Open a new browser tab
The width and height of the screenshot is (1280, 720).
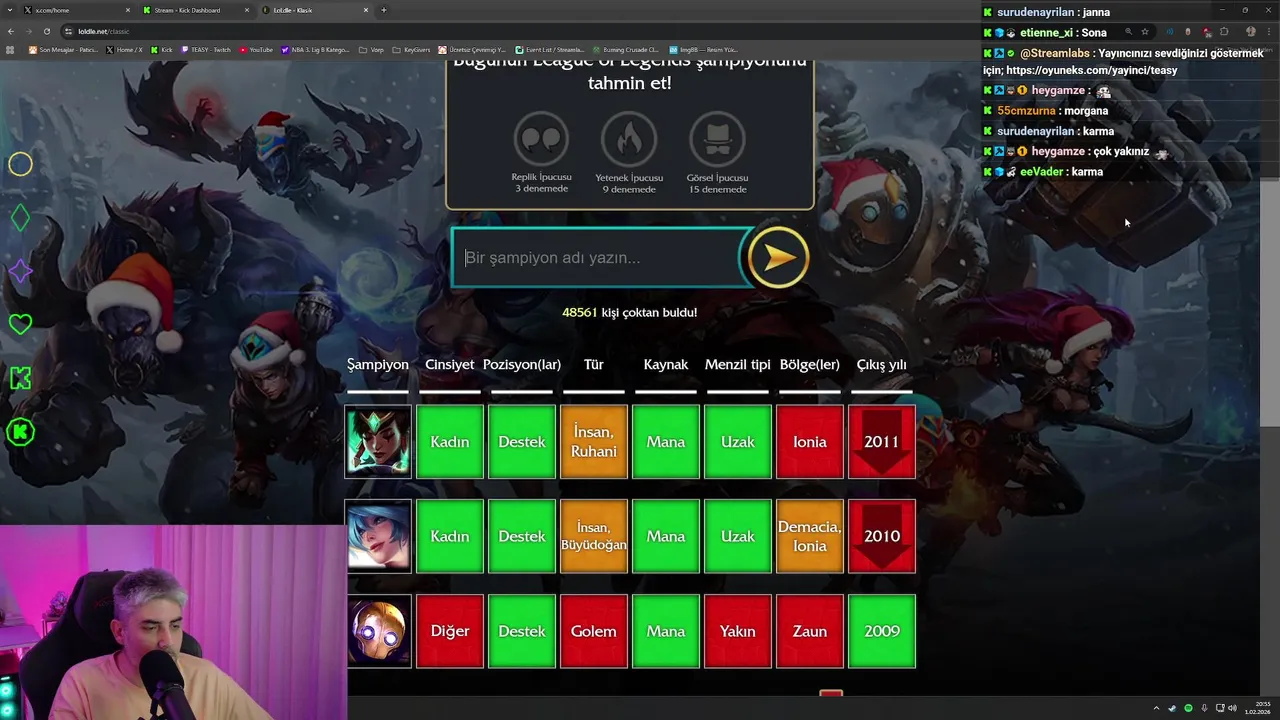pos(384,10)
